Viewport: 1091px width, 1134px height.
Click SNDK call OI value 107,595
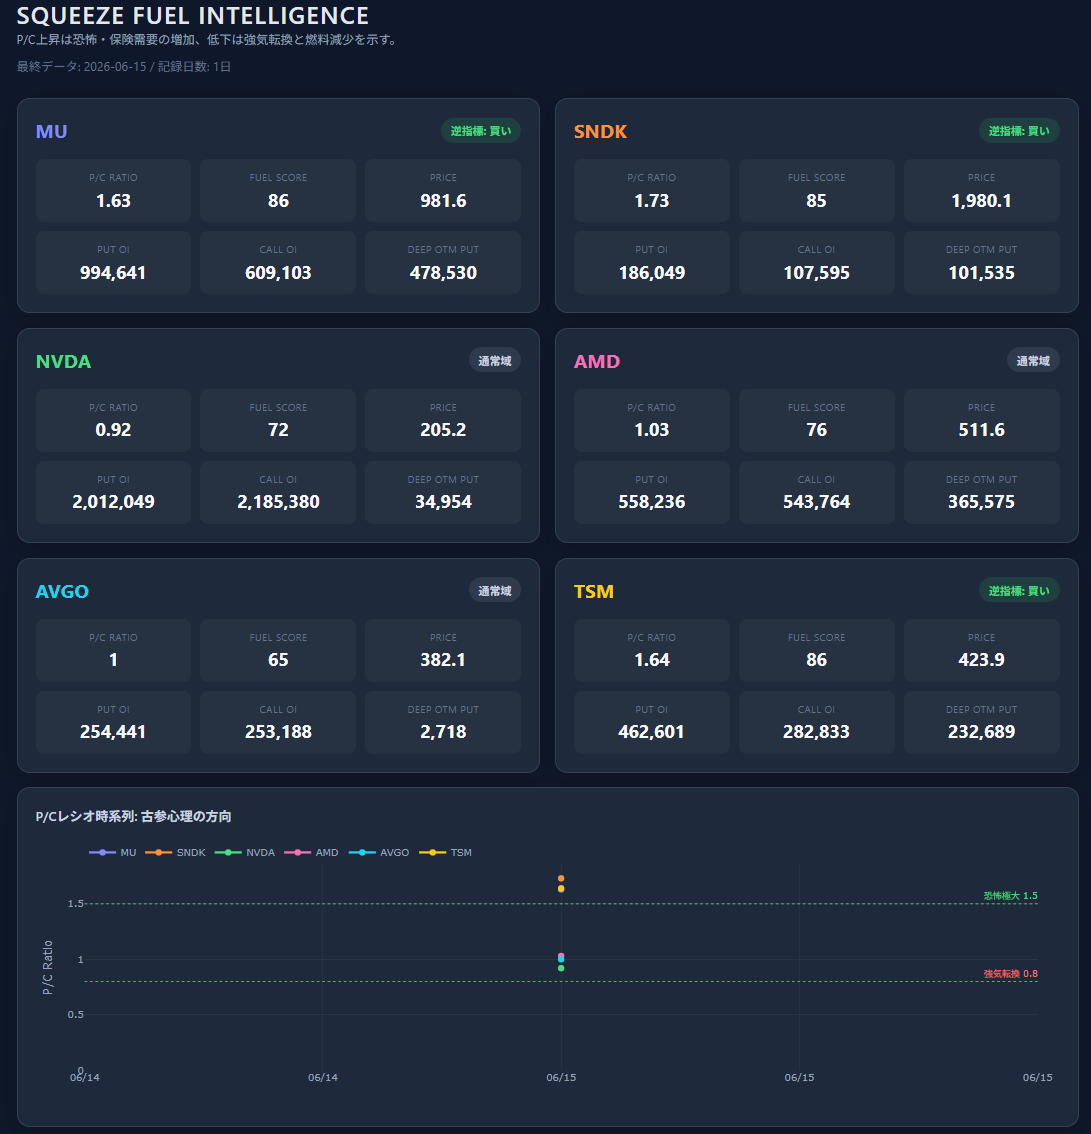click(x=816, y=273)
